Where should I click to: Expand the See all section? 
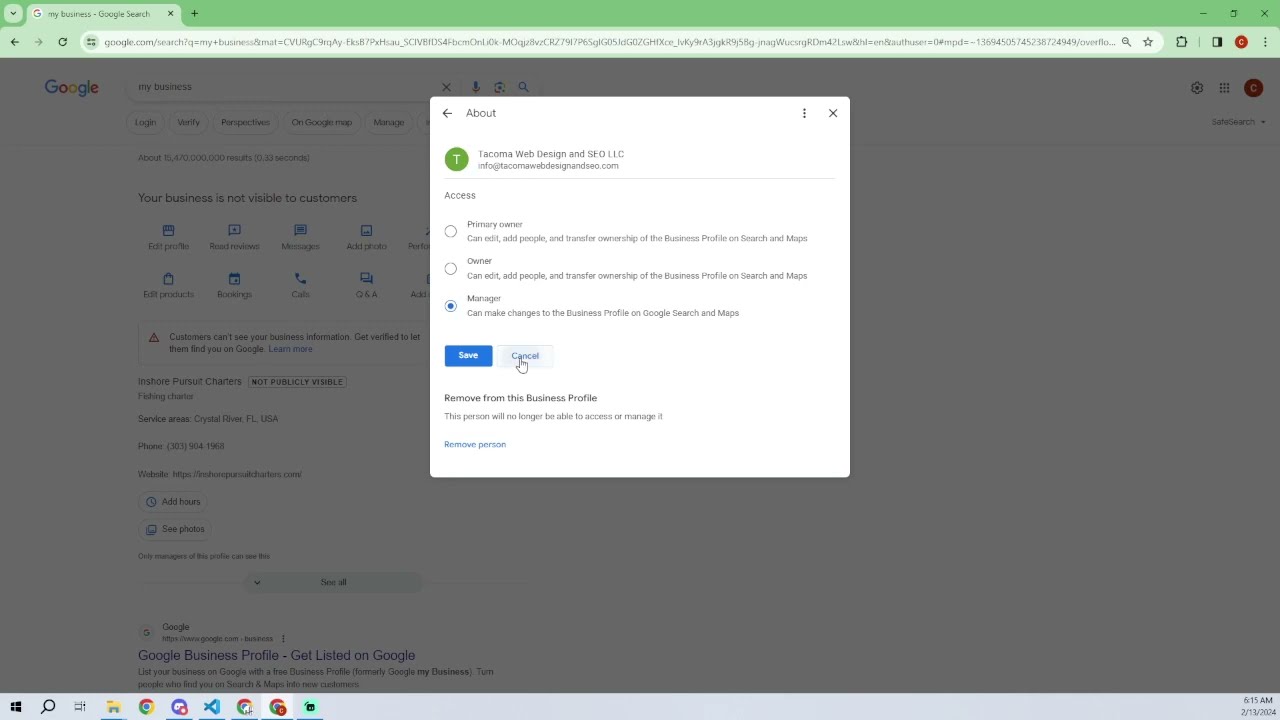(333, 582)
